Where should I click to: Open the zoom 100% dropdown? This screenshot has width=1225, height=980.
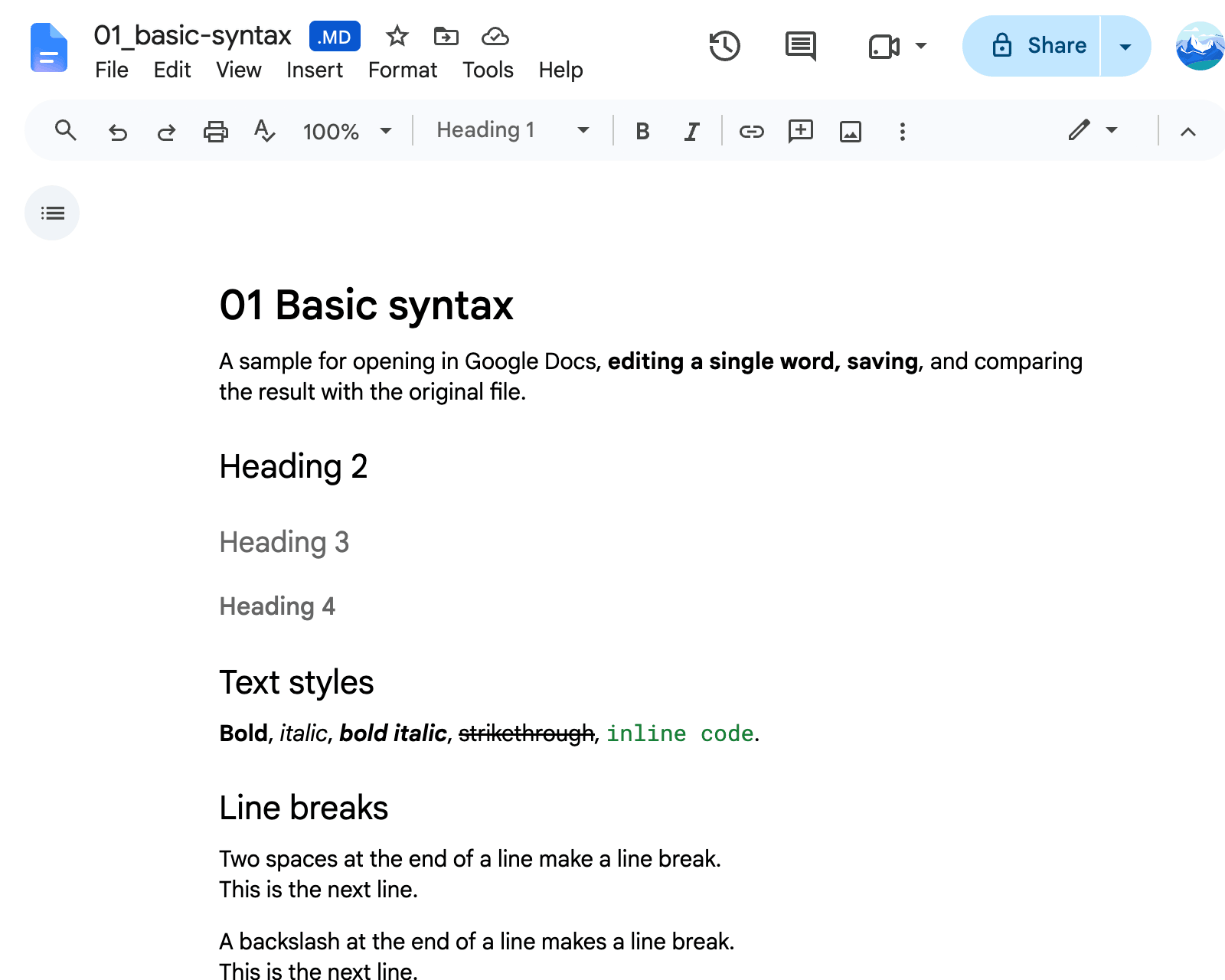click(x=347, y=131)
